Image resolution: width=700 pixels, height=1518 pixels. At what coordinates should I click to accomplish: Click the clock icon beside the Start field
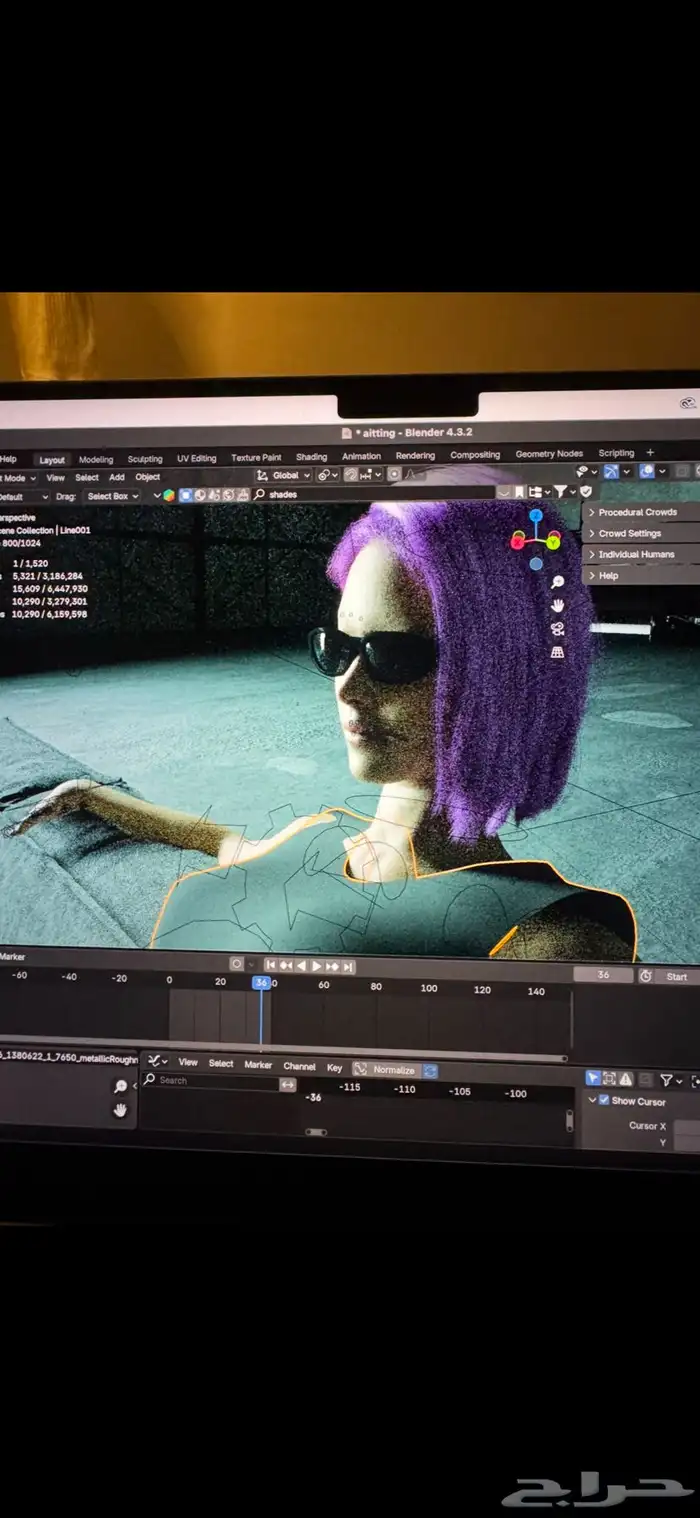[646, 976]
